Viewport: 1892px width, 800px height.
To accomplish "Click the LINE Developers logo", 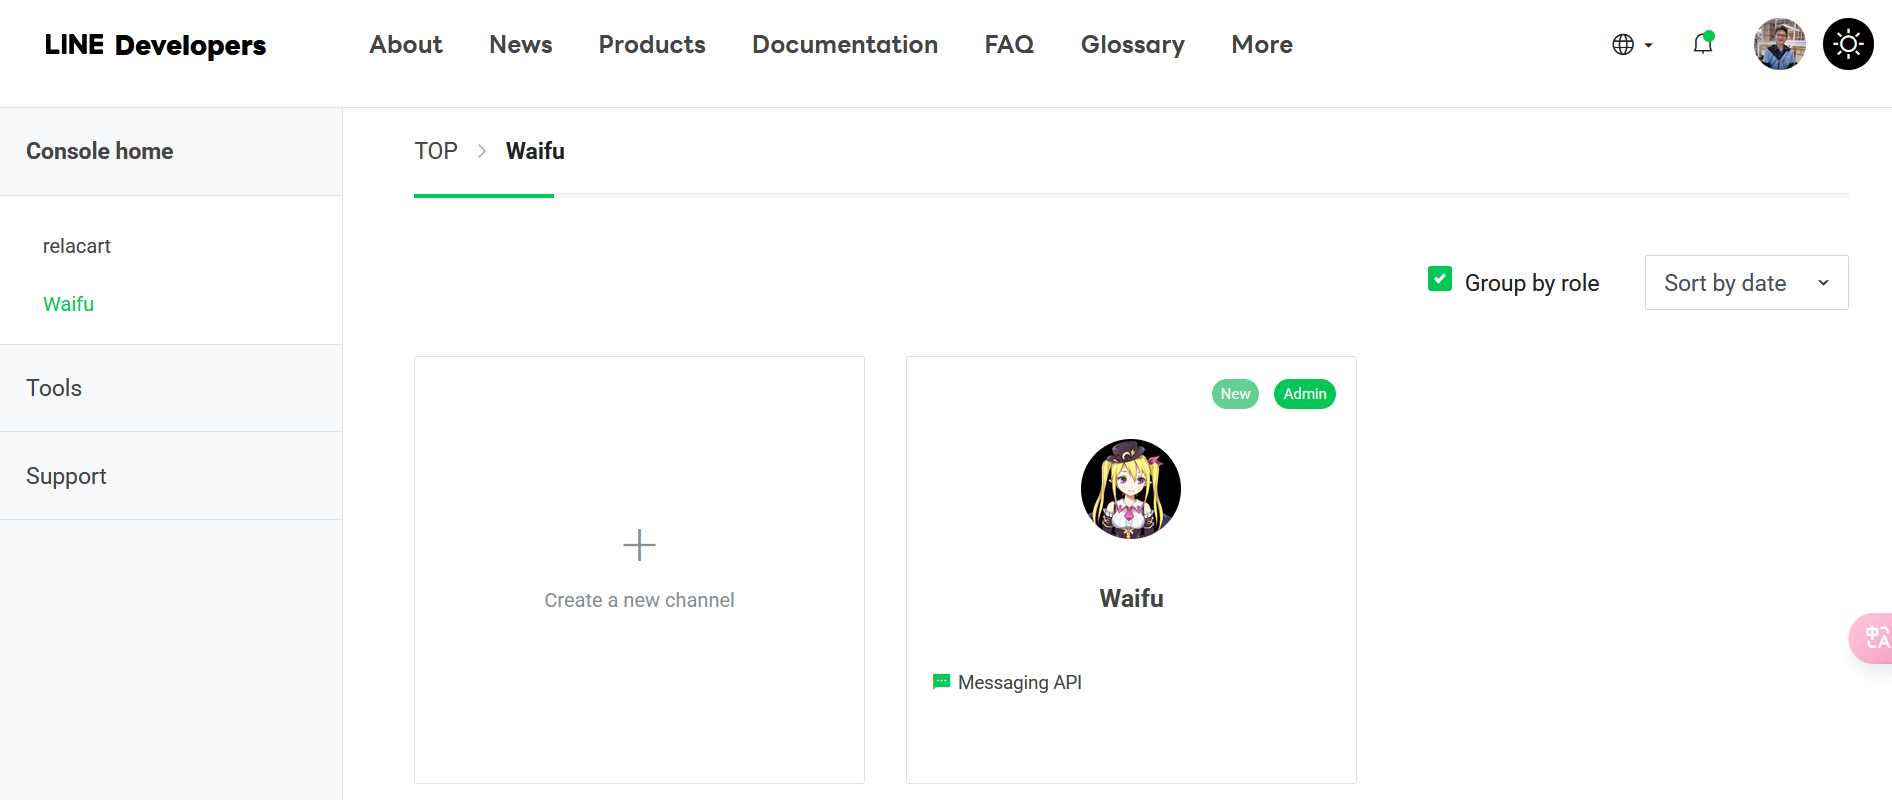I will pyautogui.click(x=155, y=45).
